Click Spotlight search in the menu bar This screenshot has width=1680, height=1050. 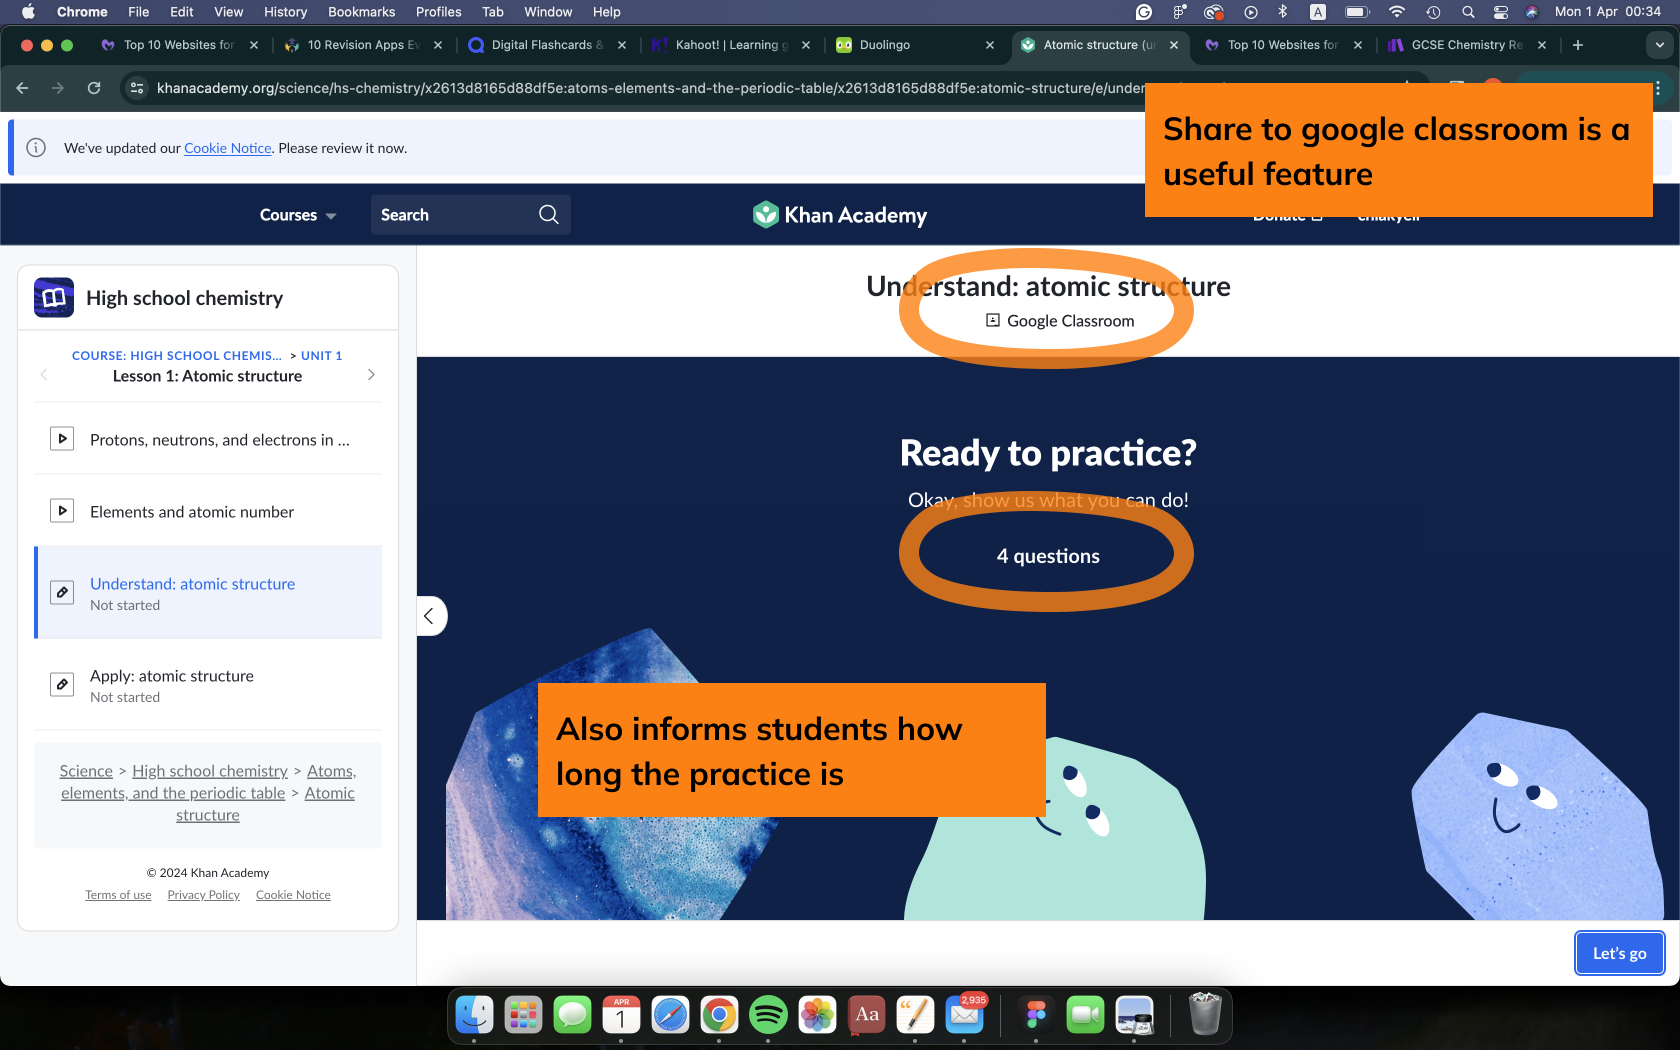pos(1468,12)
